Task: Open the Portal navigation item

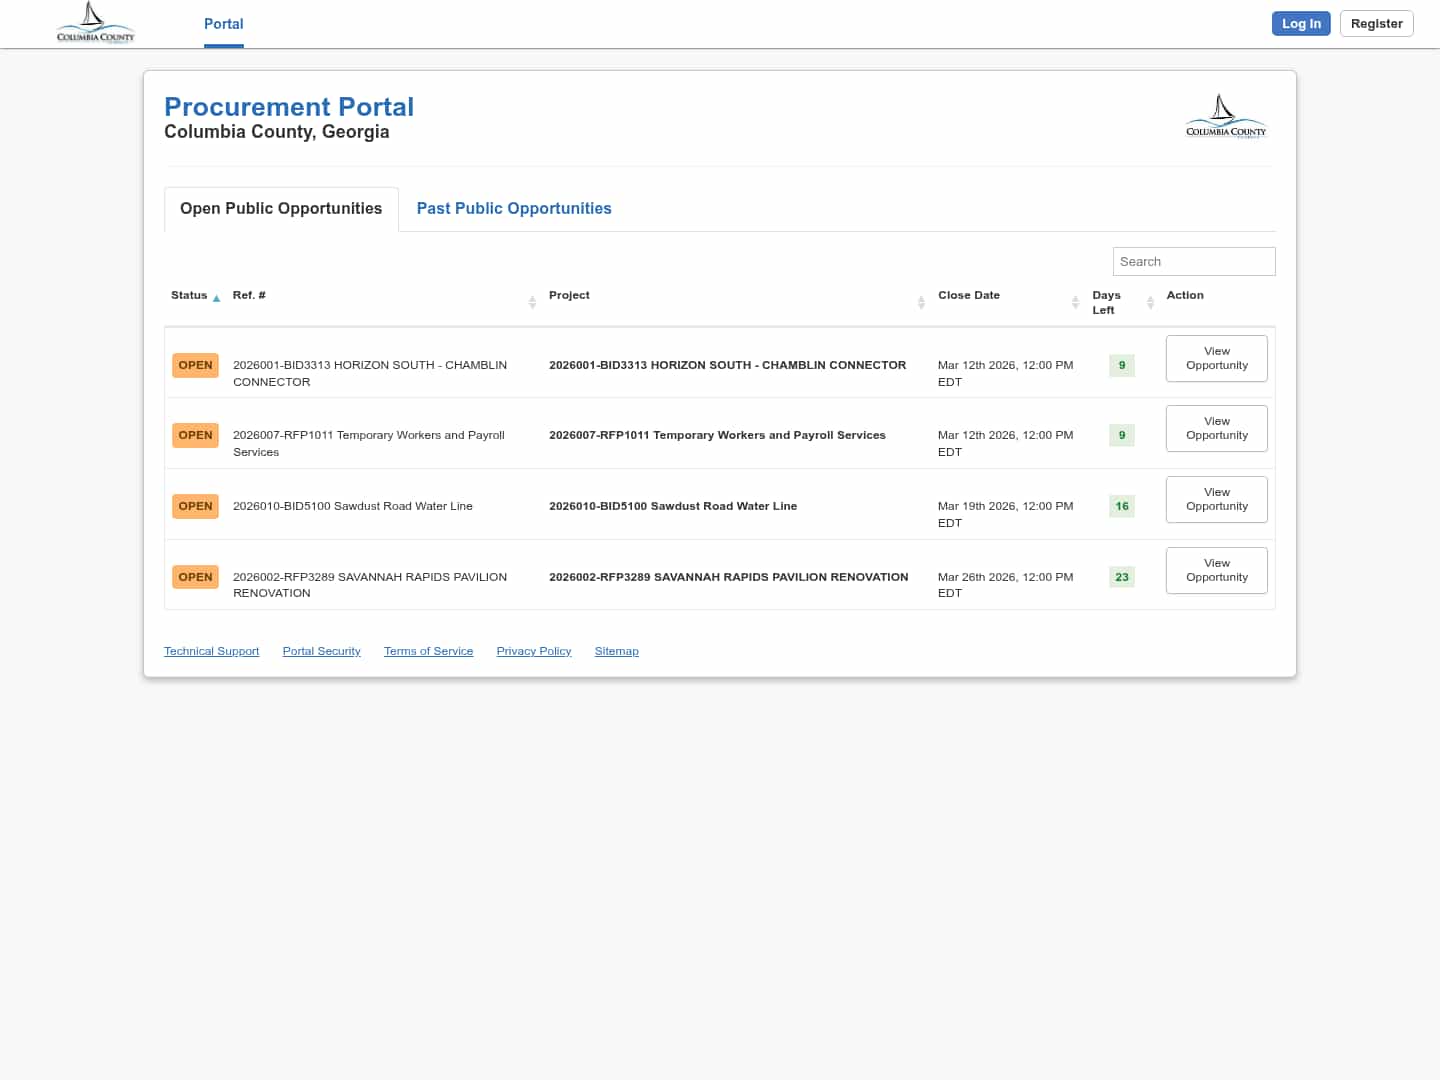Action: (x=223, y=24)
